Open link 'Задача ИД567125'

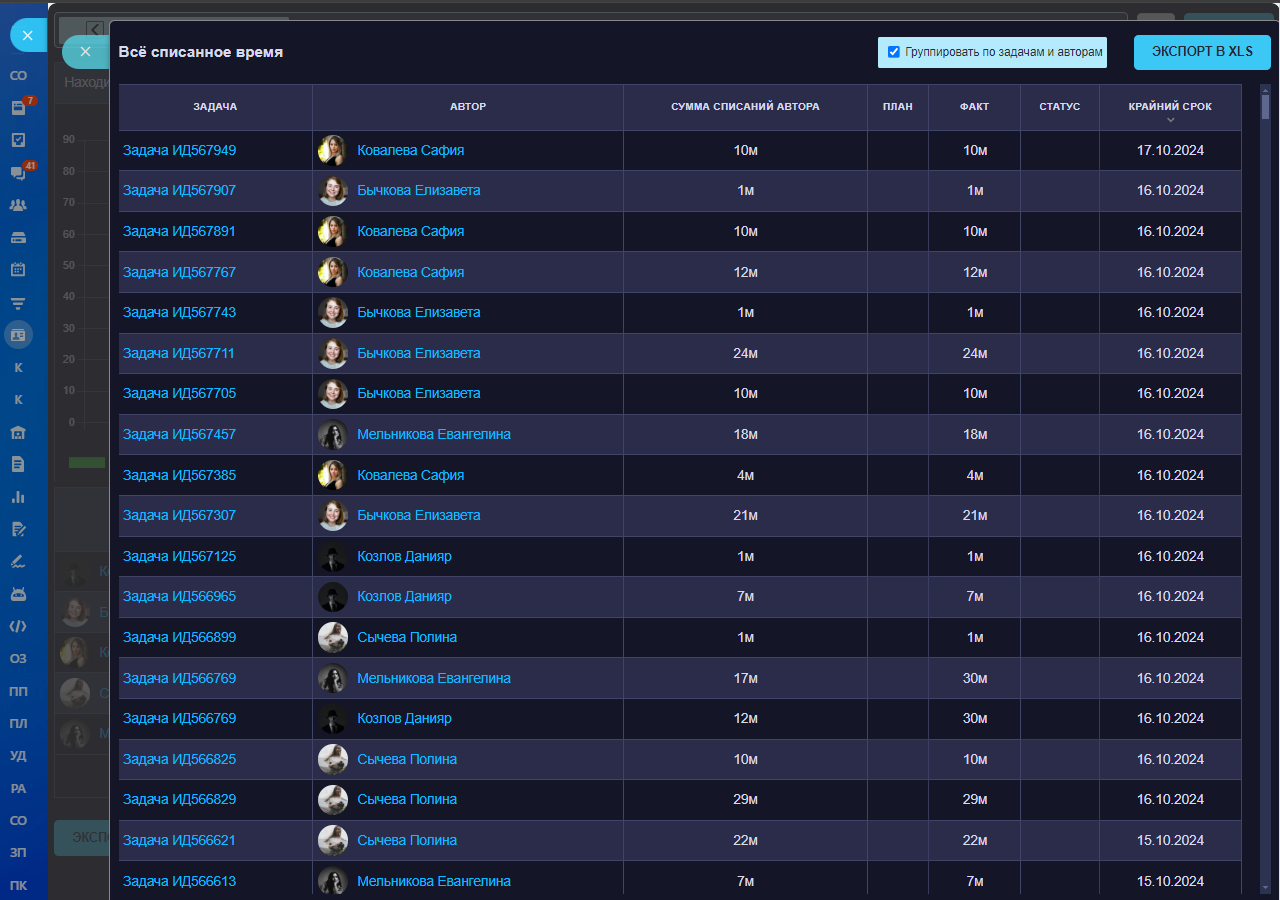(x=179, y=556)
